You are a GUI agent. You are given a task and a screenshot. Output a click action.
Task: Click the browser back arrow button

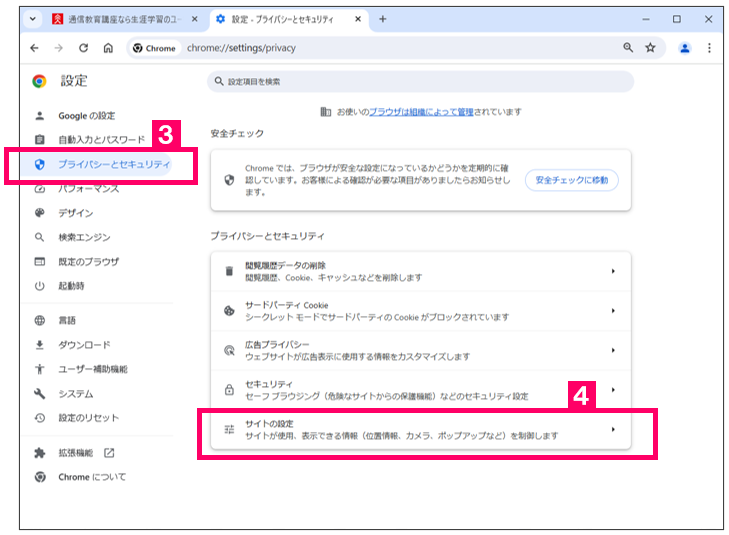pos(36,48)
